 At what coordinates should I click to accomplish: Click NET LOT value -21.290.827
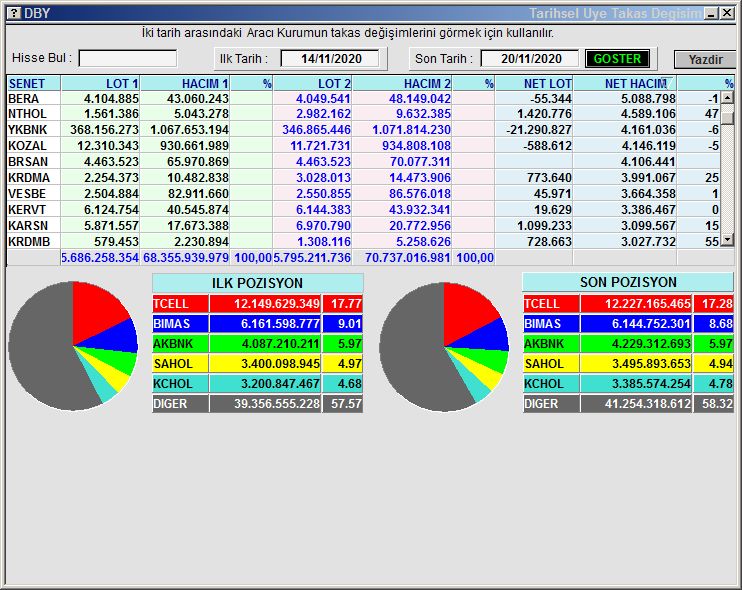(x=539, y=130)
